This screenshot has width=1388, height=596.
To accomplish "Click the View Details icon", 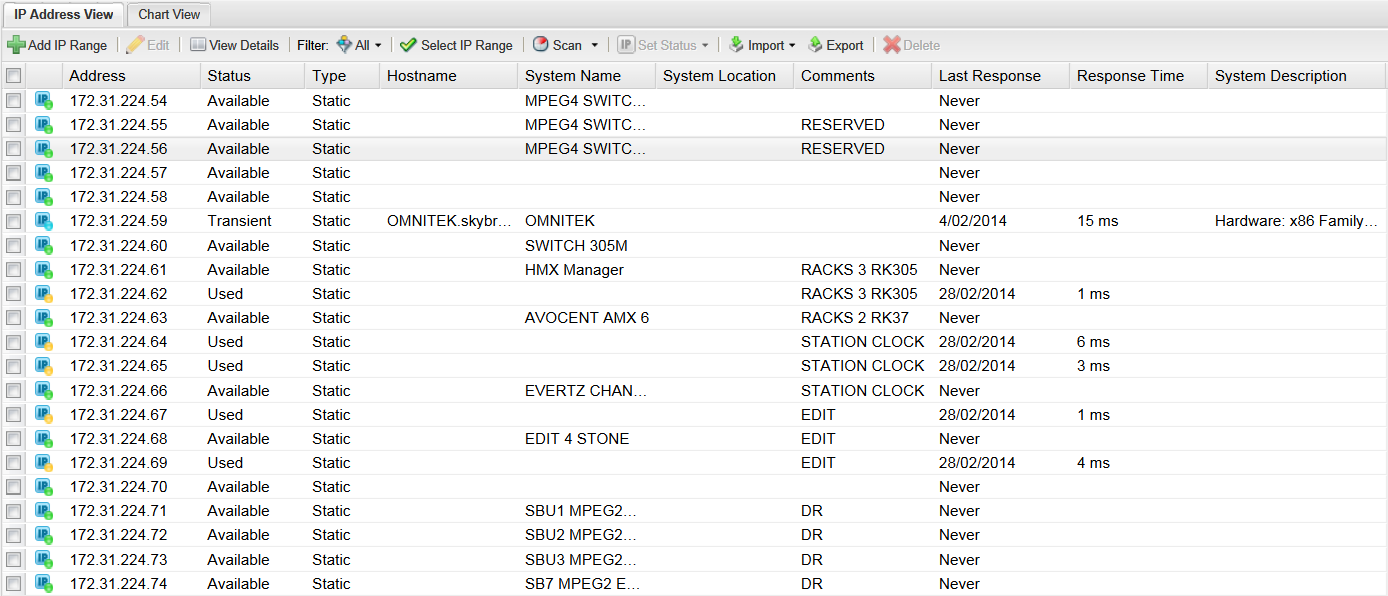I will (198, 45).
